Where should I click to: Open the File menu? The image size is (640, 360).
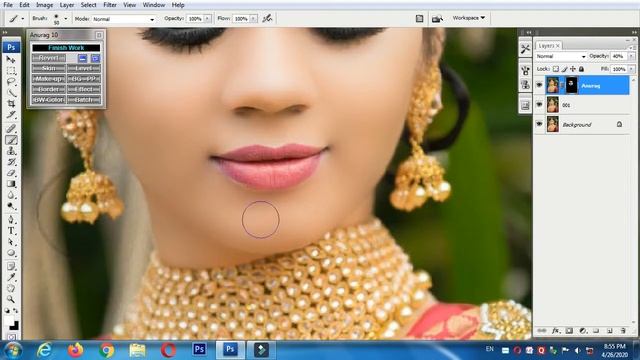click(x=8, y=5)
